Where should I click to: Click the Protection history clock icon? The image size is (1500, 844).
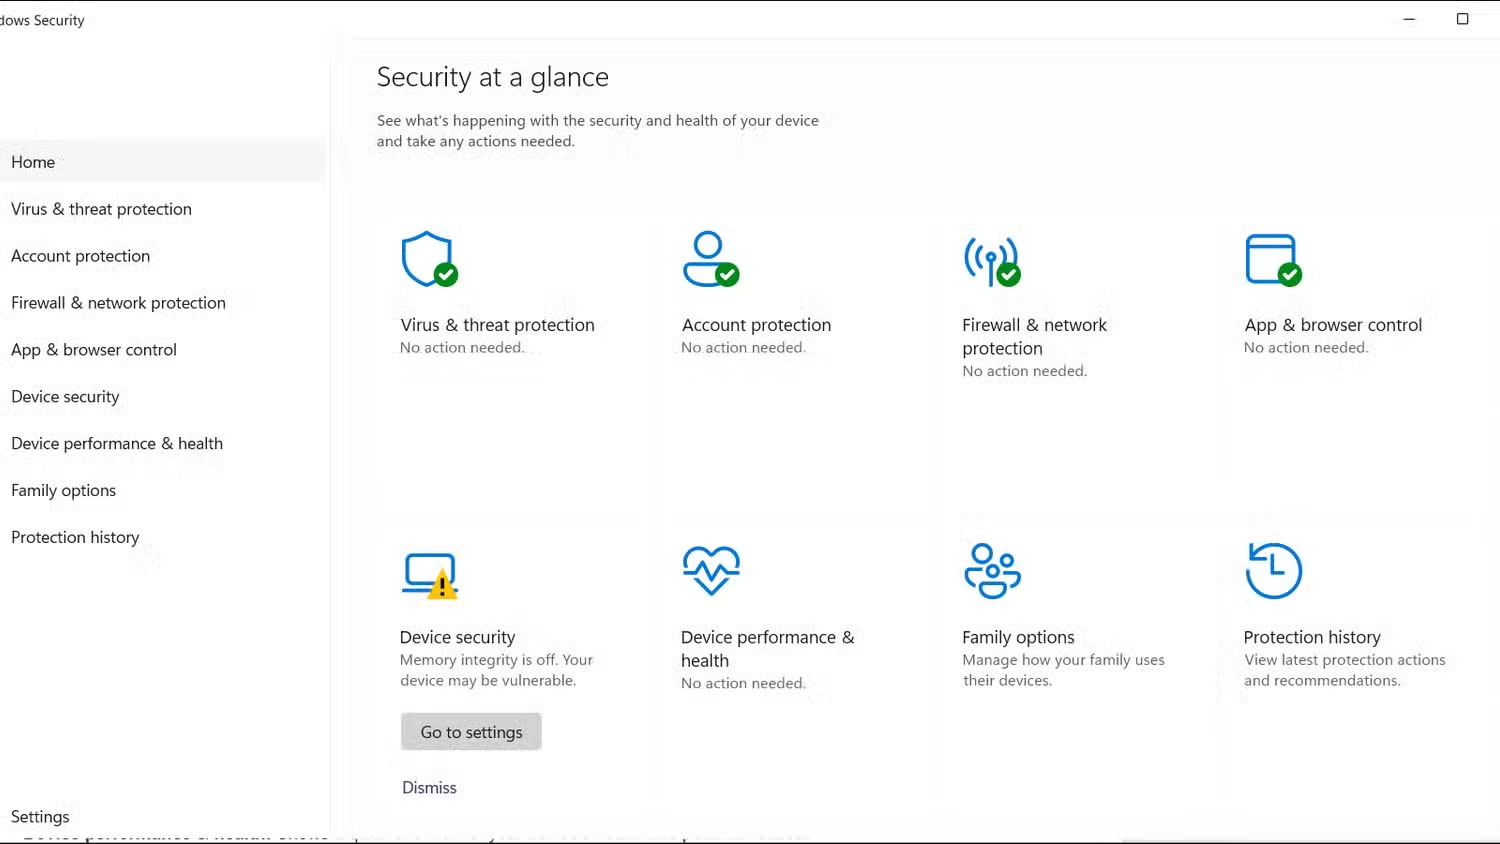click(x=1273, y=570)
